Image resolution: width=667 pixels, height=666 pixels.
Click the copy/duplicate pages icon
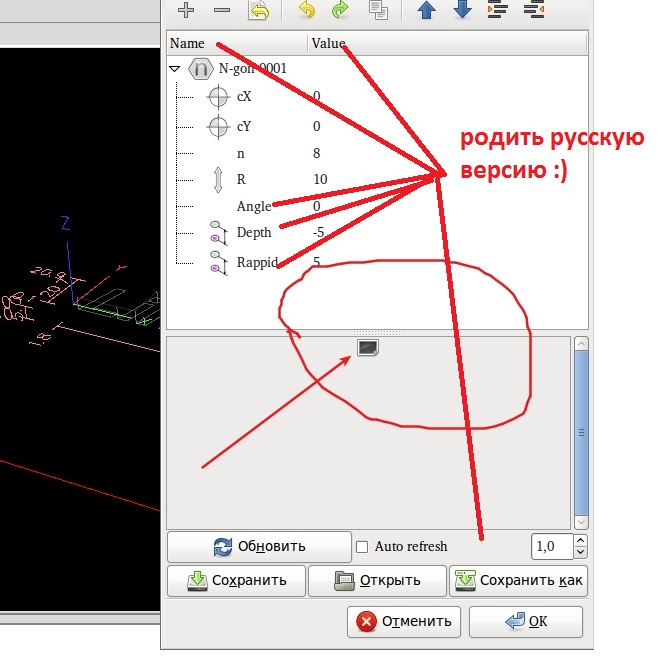pos(378,10)
